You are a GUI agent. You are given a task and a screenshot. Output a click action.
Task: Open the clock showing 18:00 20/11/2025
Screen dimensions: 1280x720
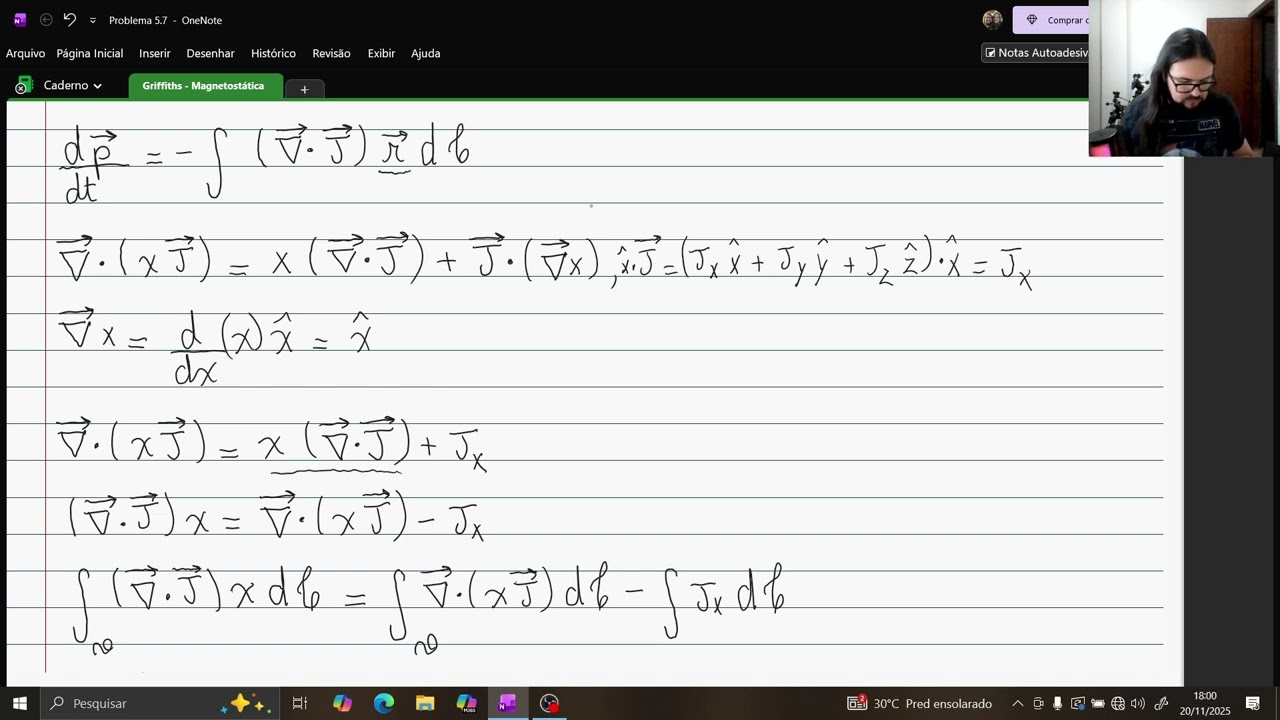coord(1205,703)
